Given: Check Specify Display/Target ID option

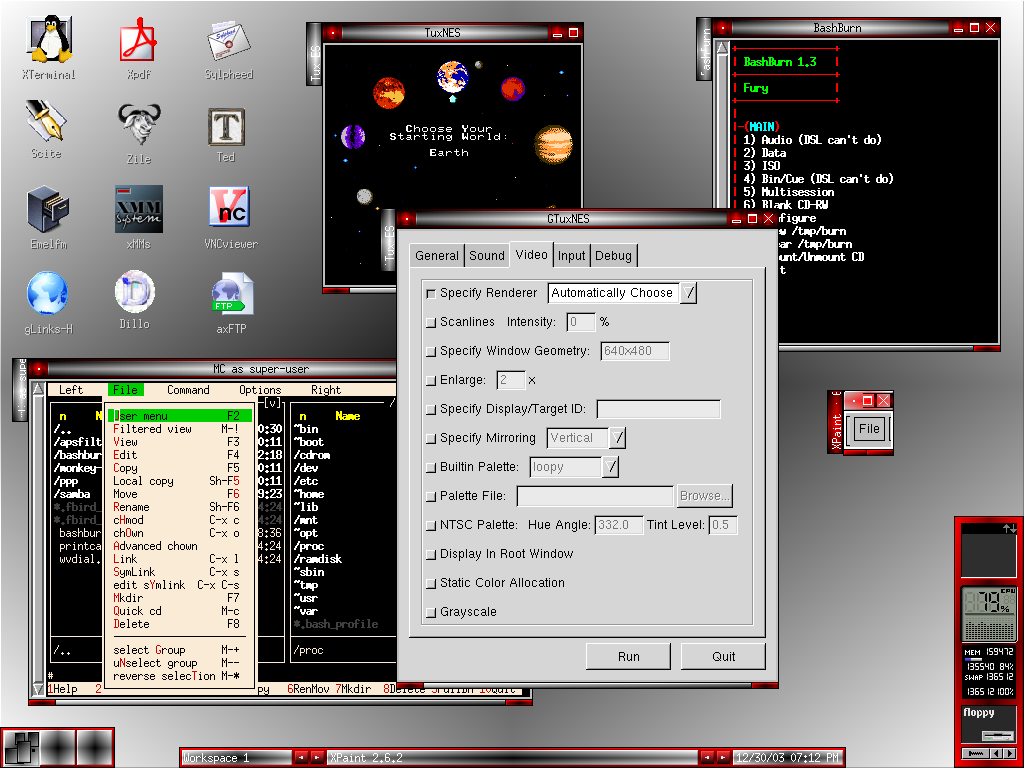Looking at the screenshot, I should pyautogui.click(x=431, y=409).
